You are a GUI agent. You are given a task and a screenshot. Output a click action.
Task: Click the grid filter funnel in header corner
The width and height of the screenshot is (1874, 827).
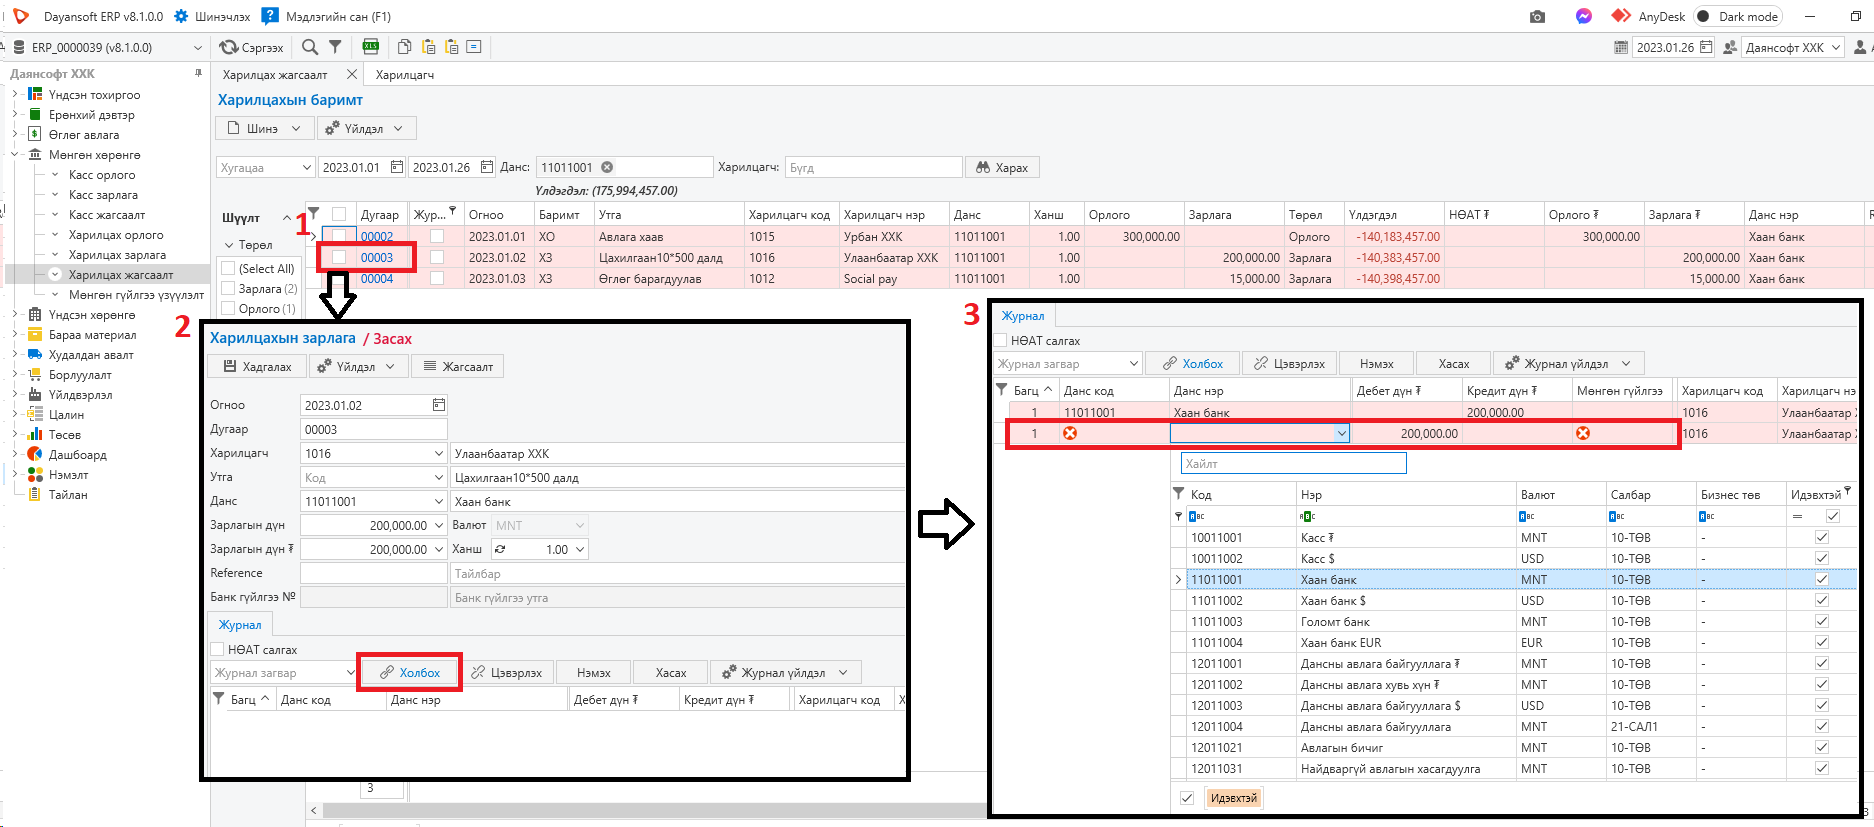click(x=313, y=214)
